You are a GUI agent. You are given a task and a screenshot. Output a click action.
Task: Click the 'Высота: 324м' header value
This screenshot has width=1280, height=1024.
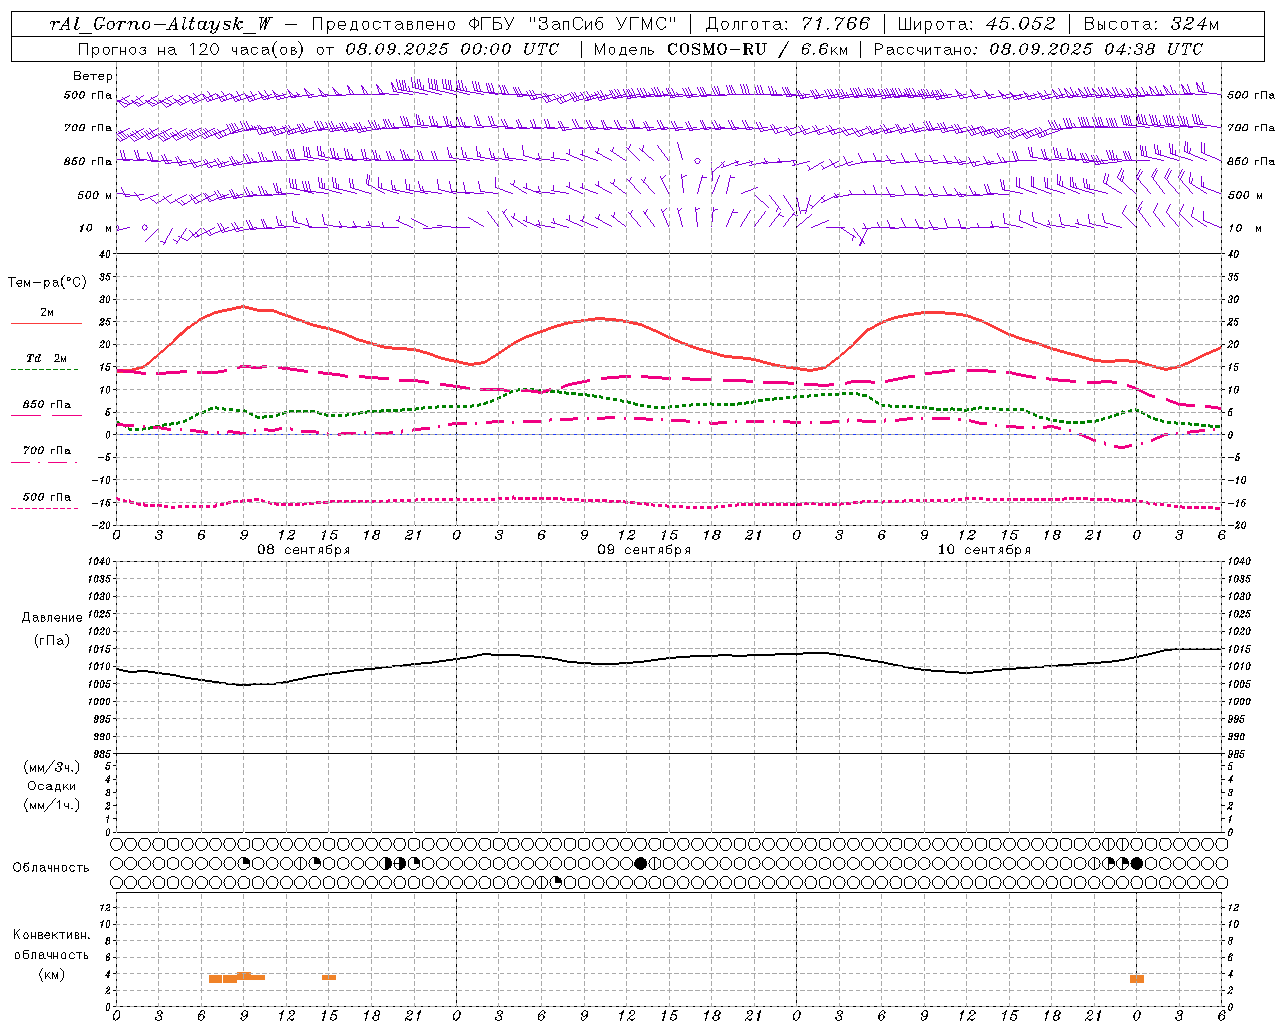1152,24
